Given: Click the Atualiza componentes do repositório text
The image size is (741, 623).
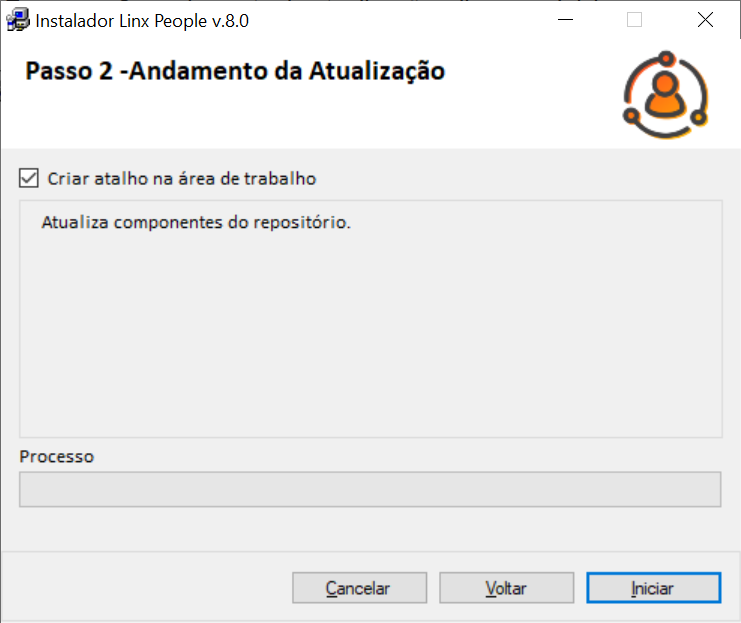Looking at the screenshot, I should (196, 222).
